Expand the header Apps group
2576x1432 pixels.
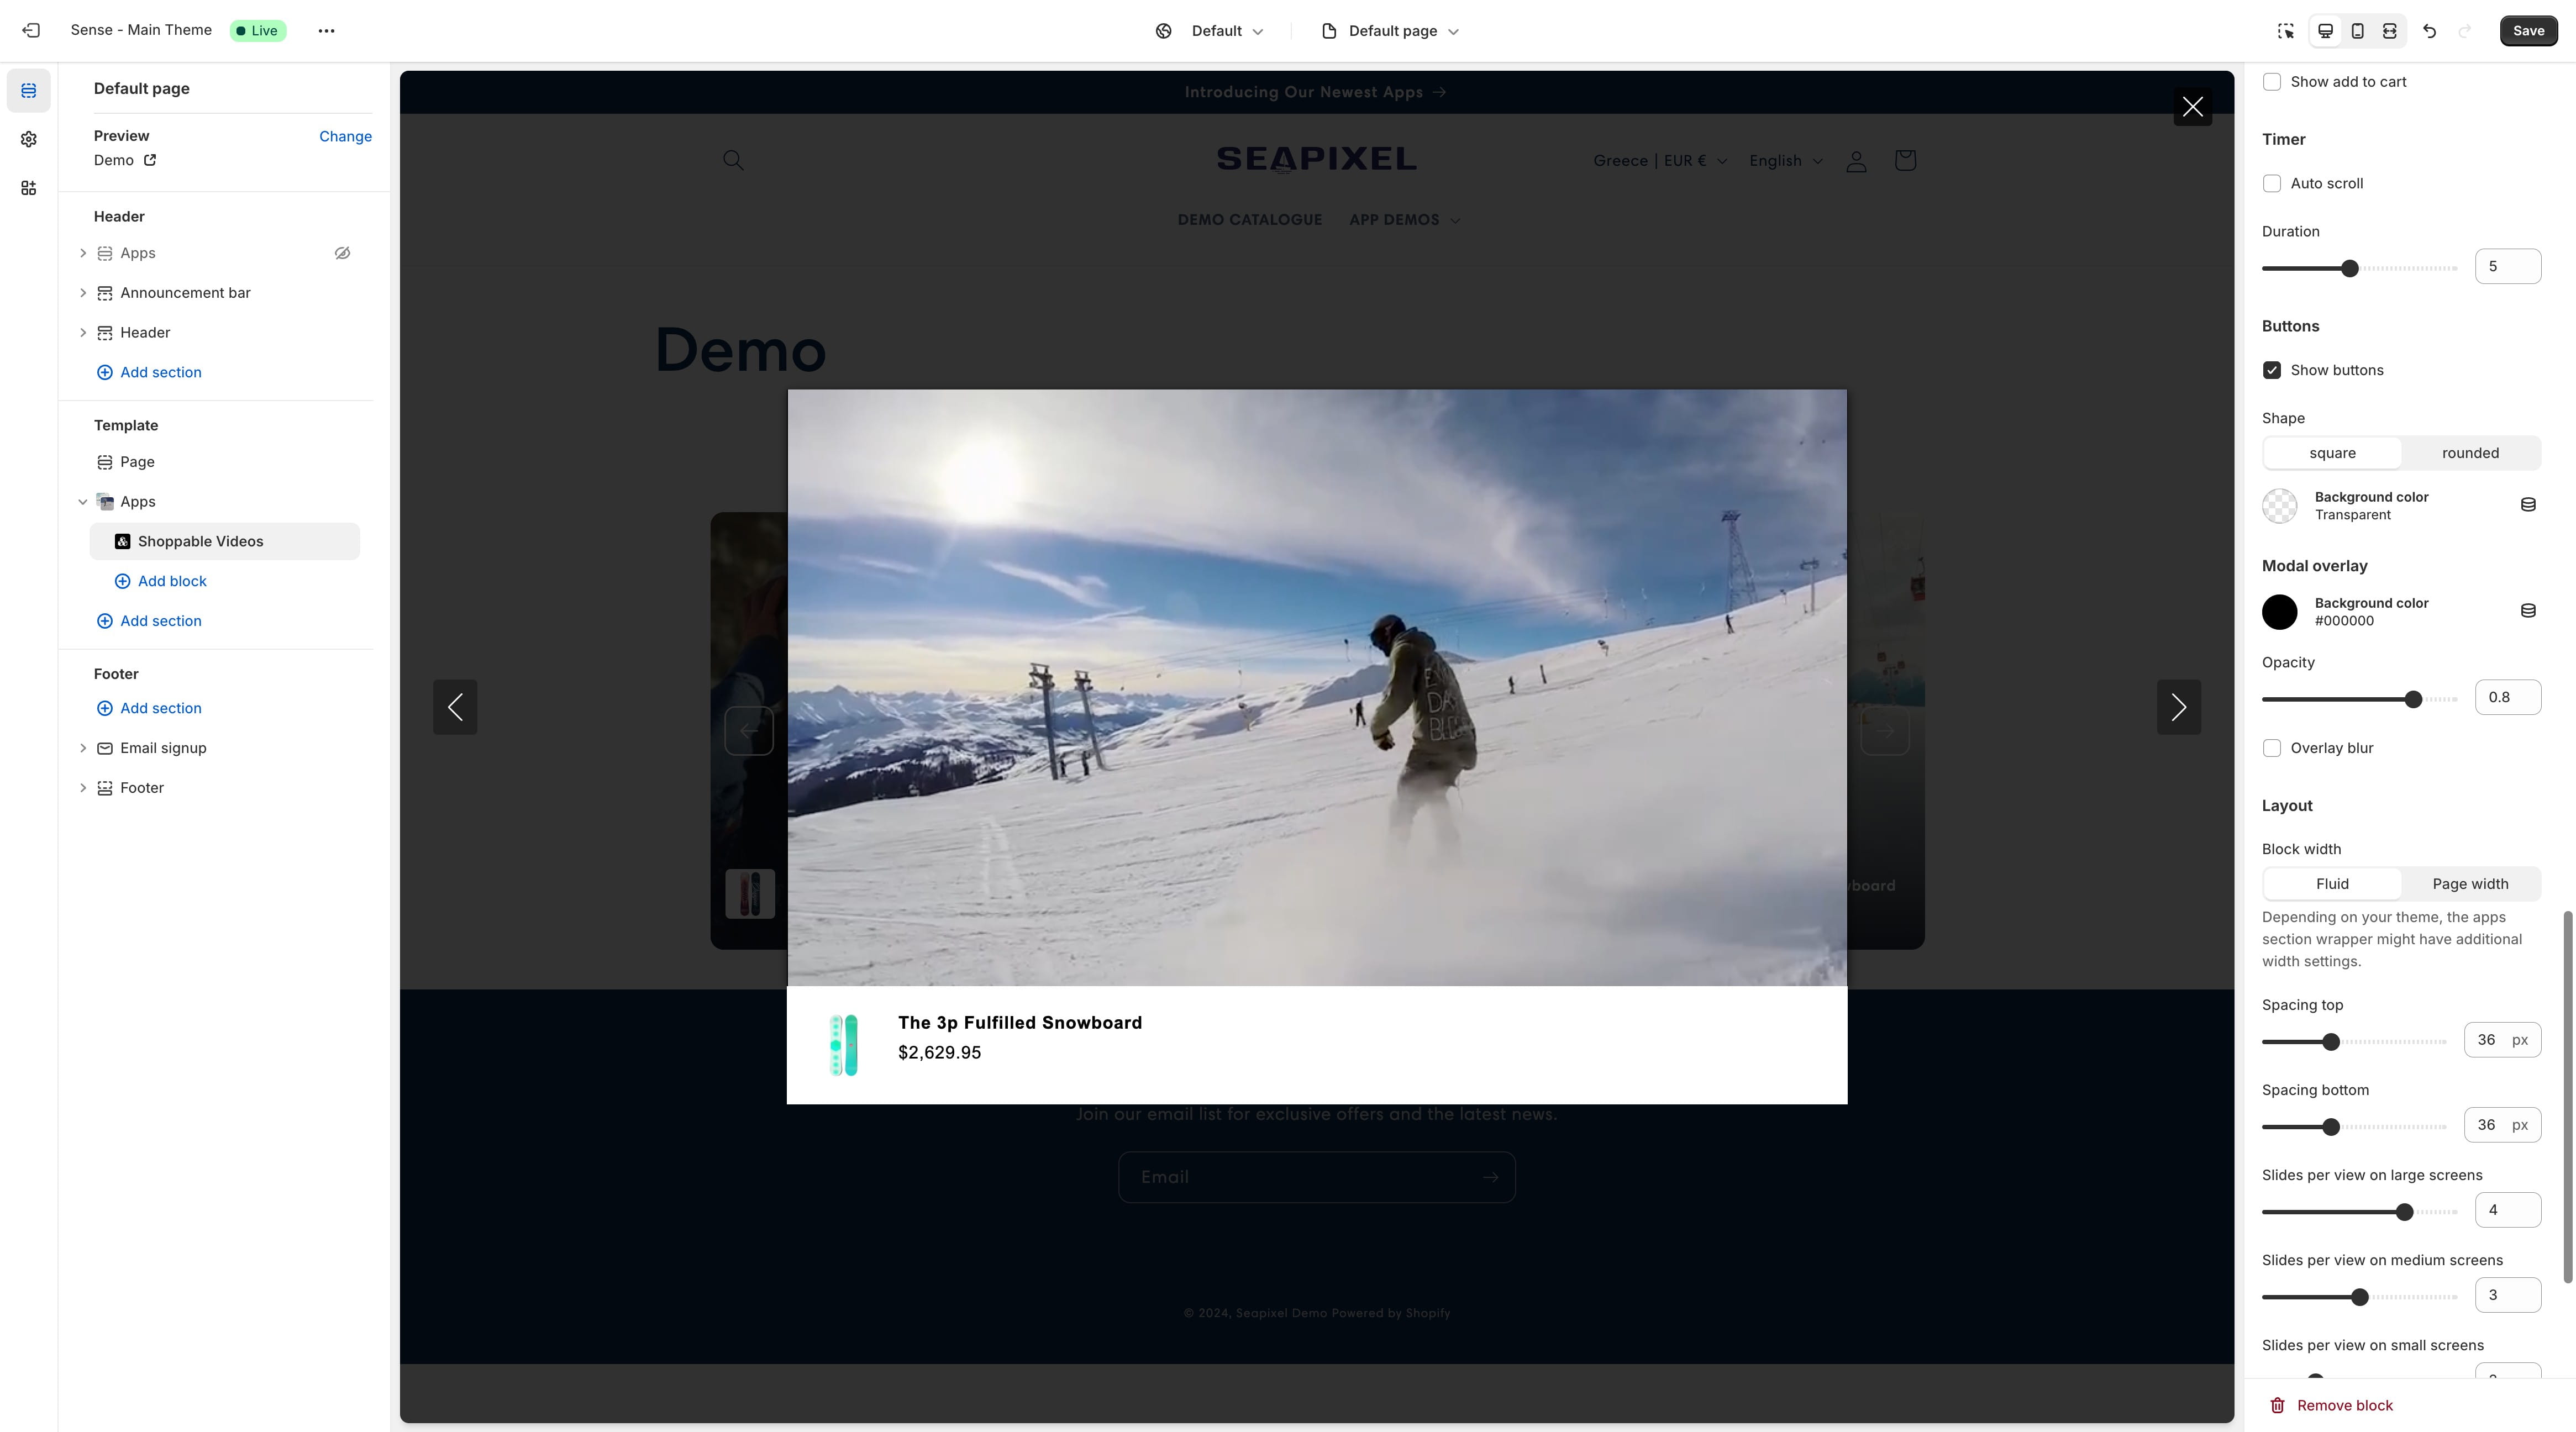(83, 253)
